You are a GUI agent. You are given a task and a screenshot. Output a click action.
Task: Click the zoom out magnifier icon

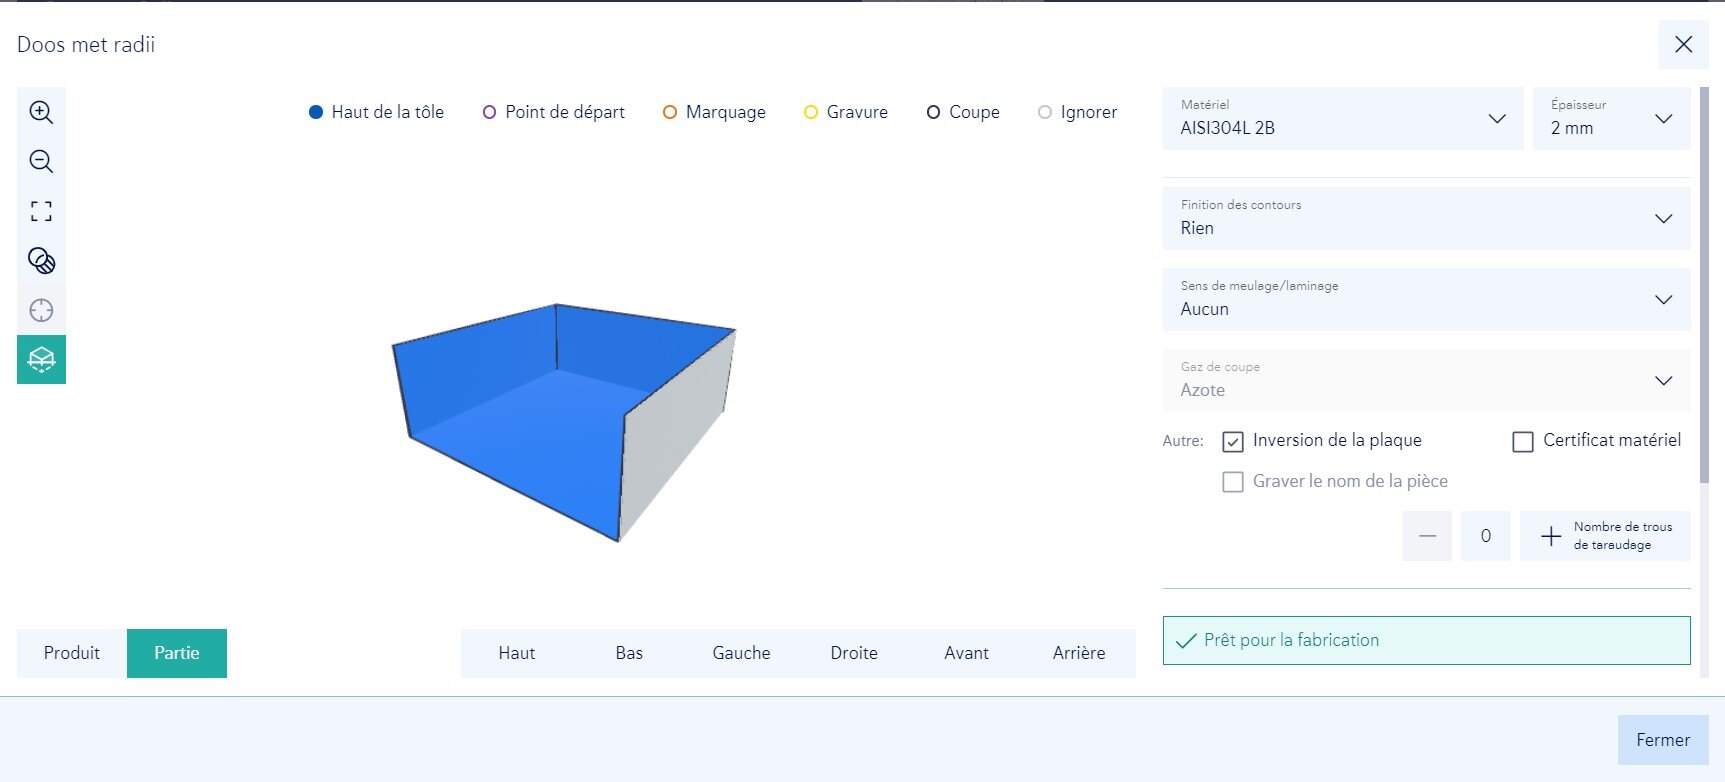coord(41,161)
